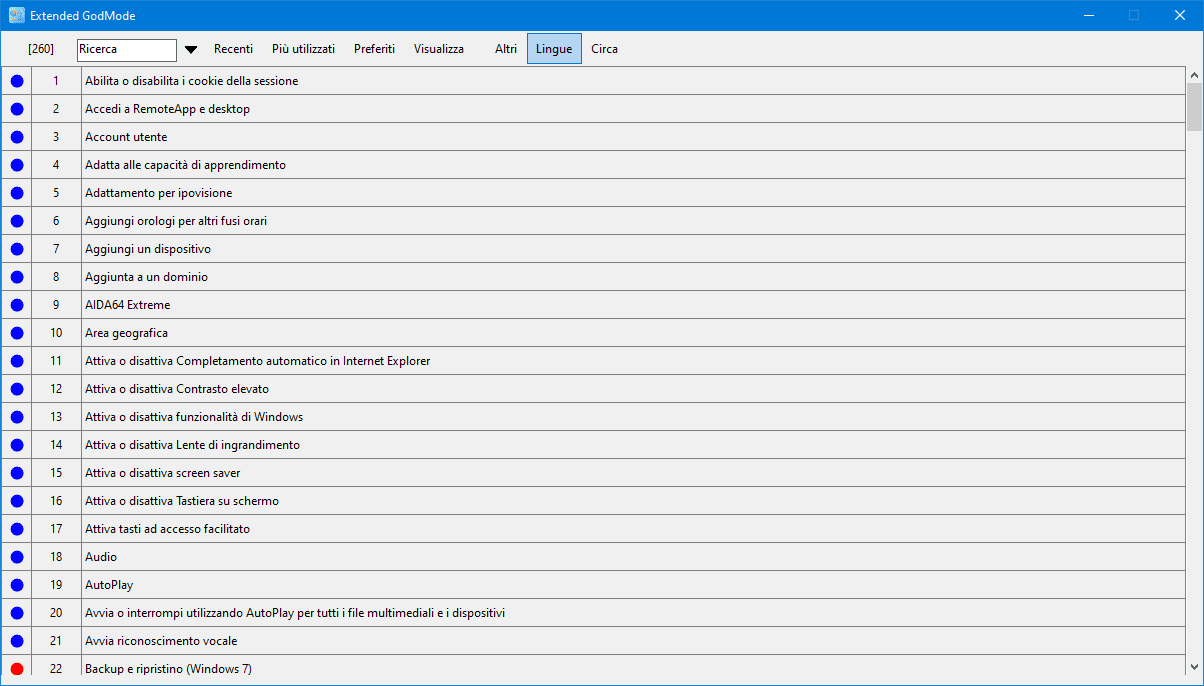Open the Circa about item
This screenshot has height=686, width=1204.
coord(604,49)
